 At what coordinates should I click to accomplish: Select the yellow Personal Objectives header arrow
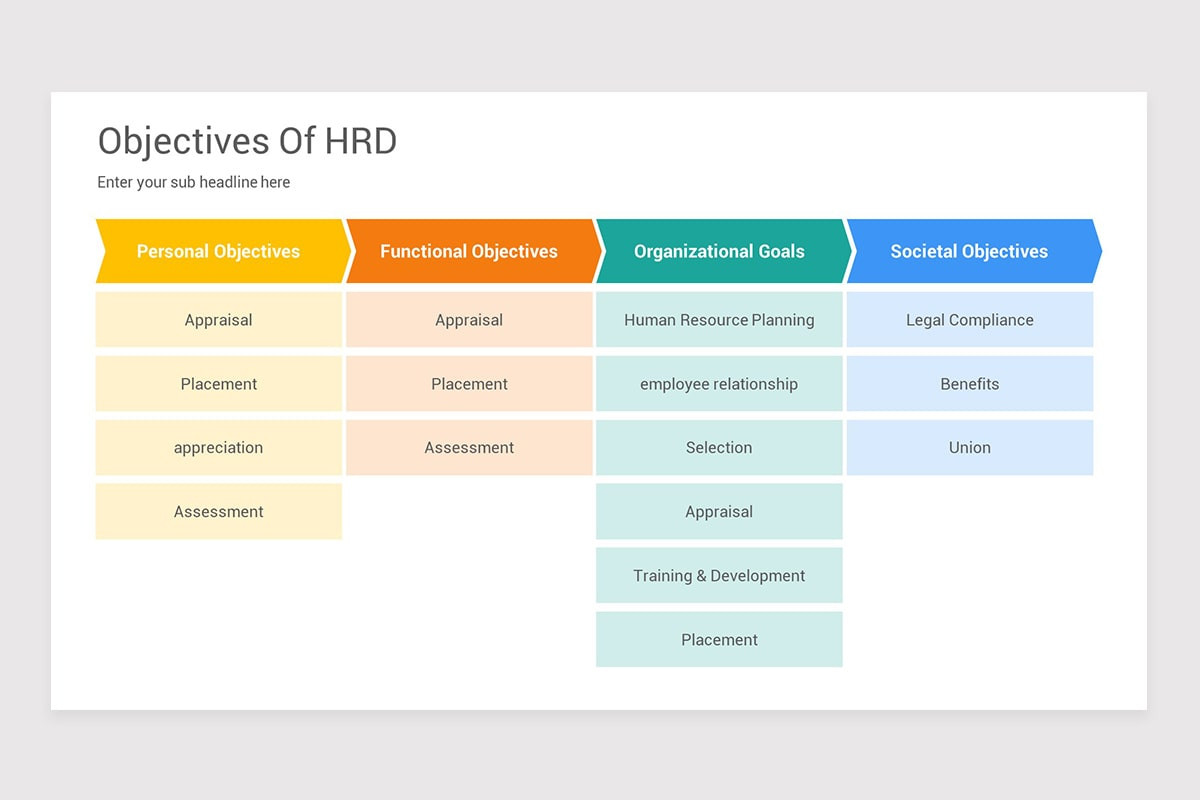point(224,251)
